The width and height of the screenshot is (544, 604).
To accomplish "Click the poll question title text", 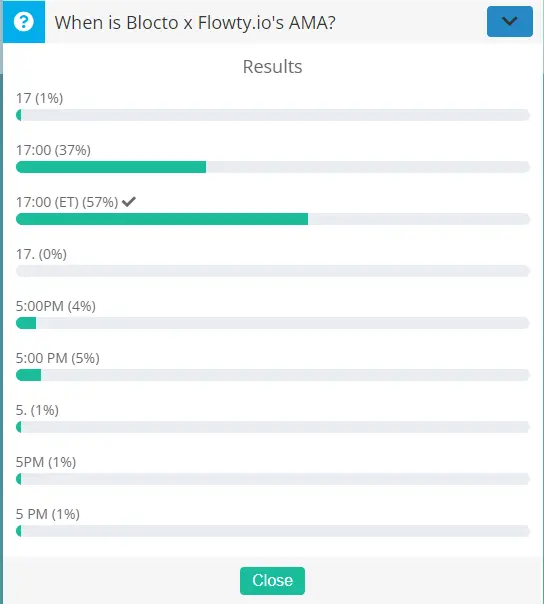I will pos(195,22).
